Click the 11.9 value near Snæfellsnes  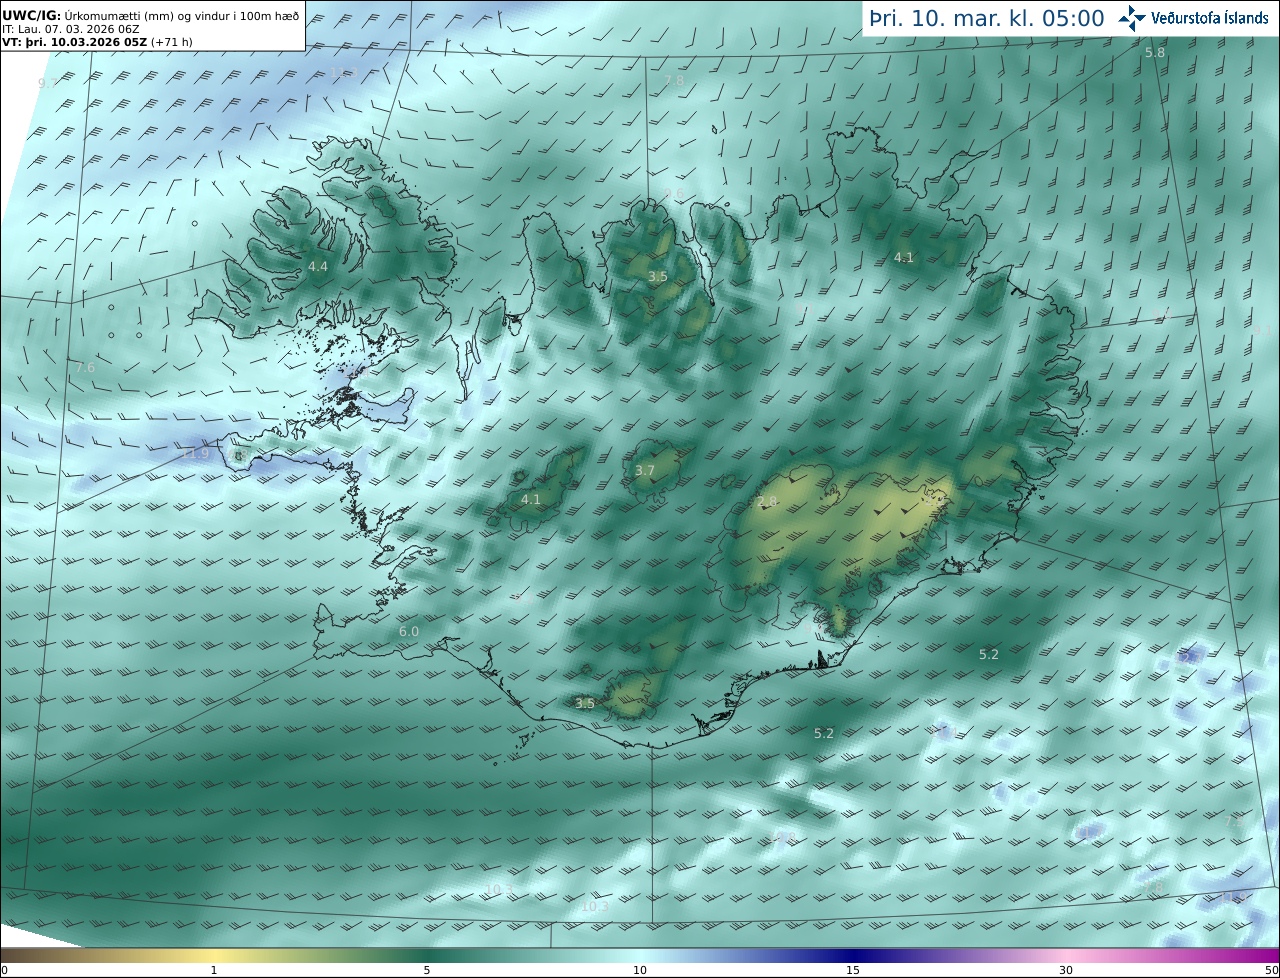click(x=195, y=454)
